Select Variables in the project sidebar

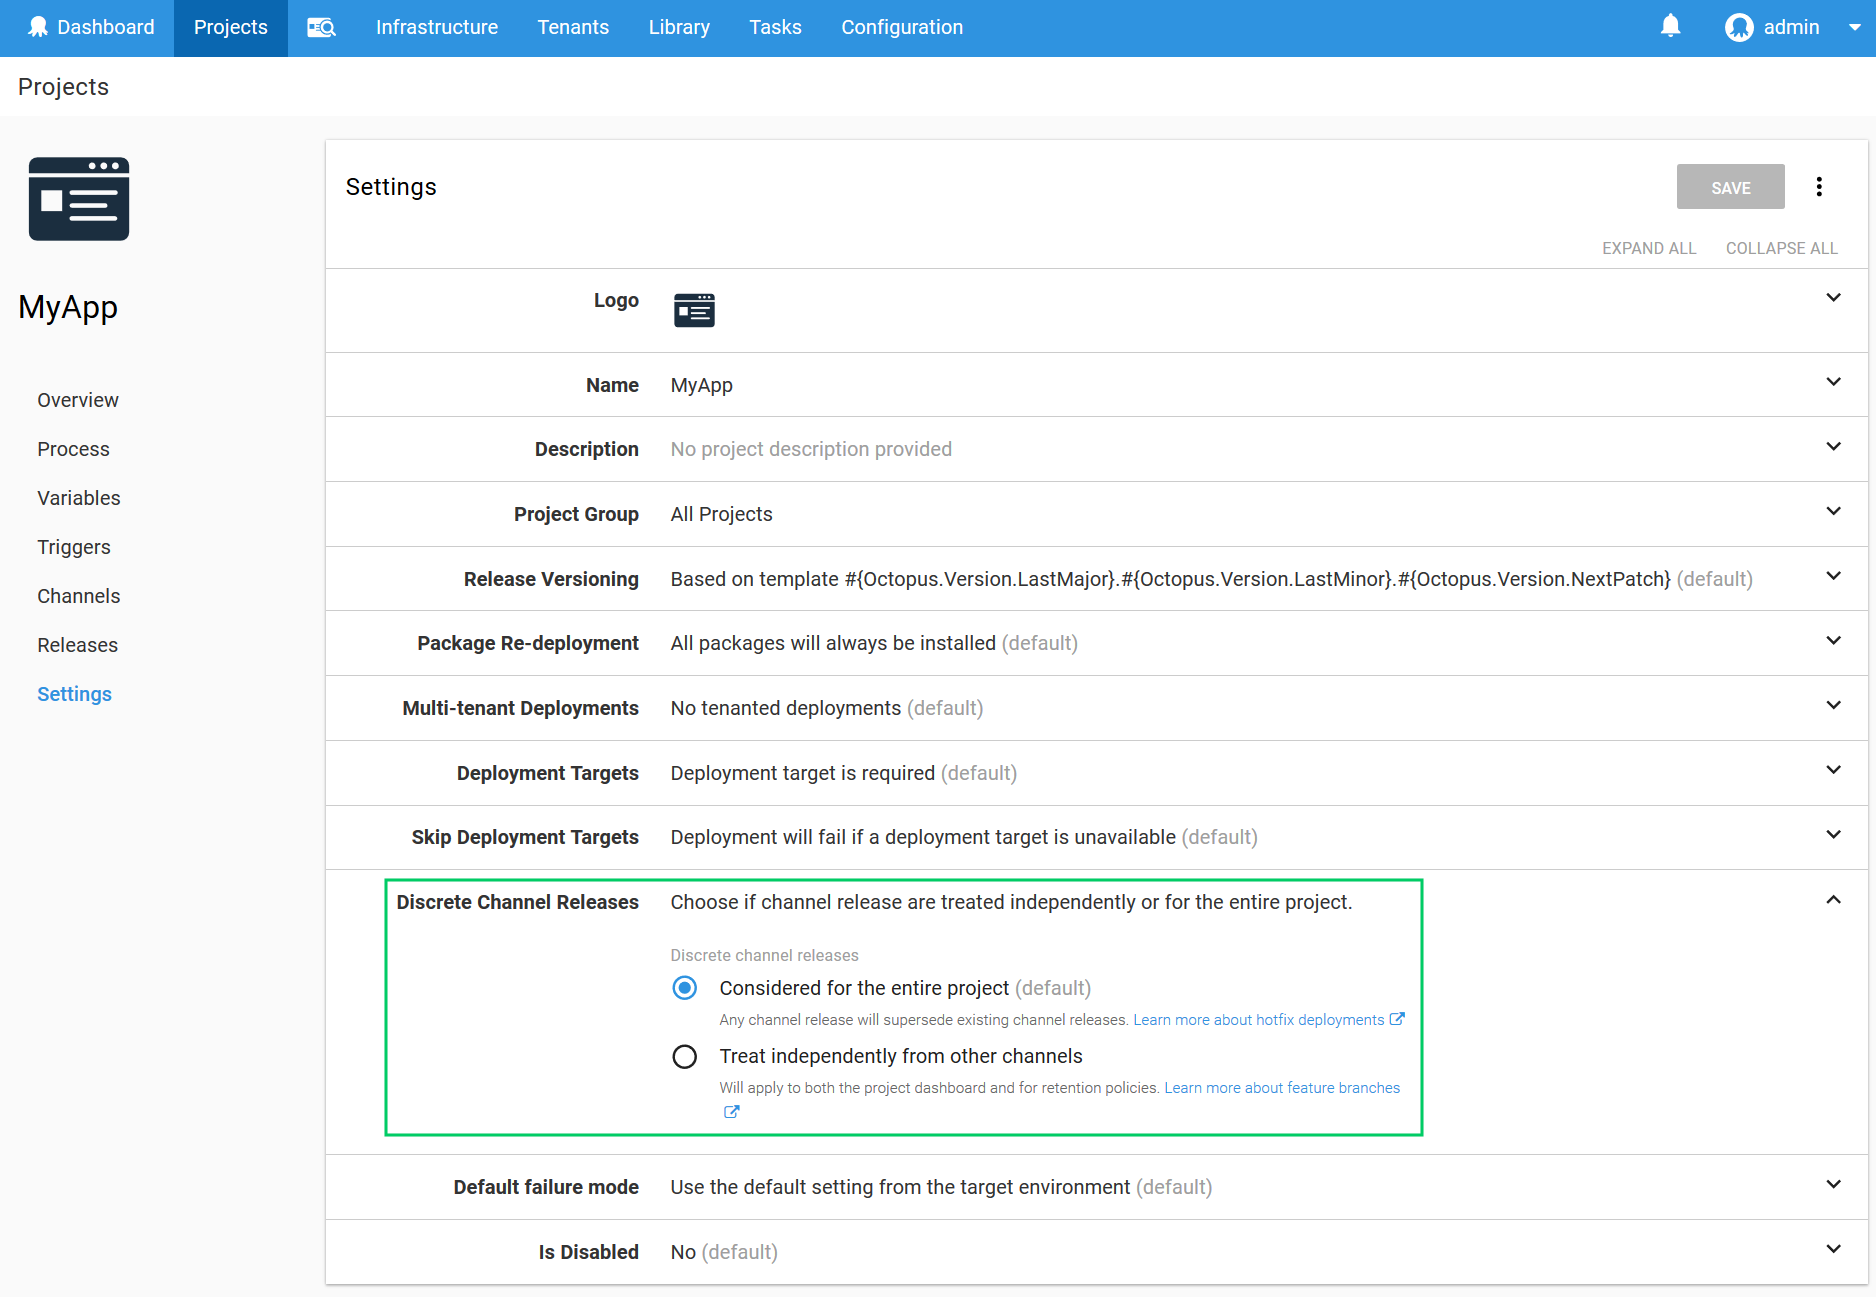coord(78,497)
